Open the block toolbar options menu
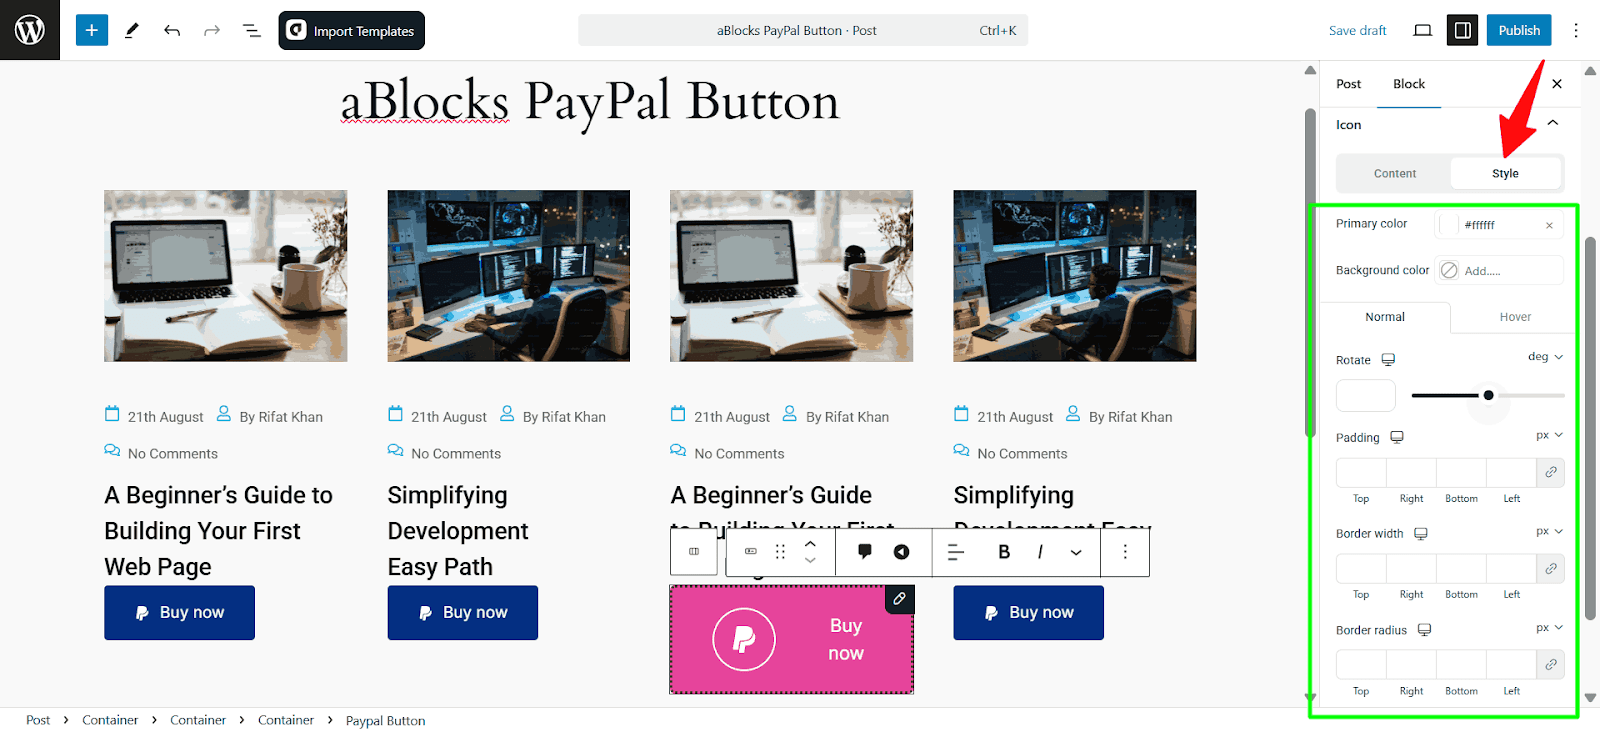This screenshot has height=732, width=1600. point(1125,551)
